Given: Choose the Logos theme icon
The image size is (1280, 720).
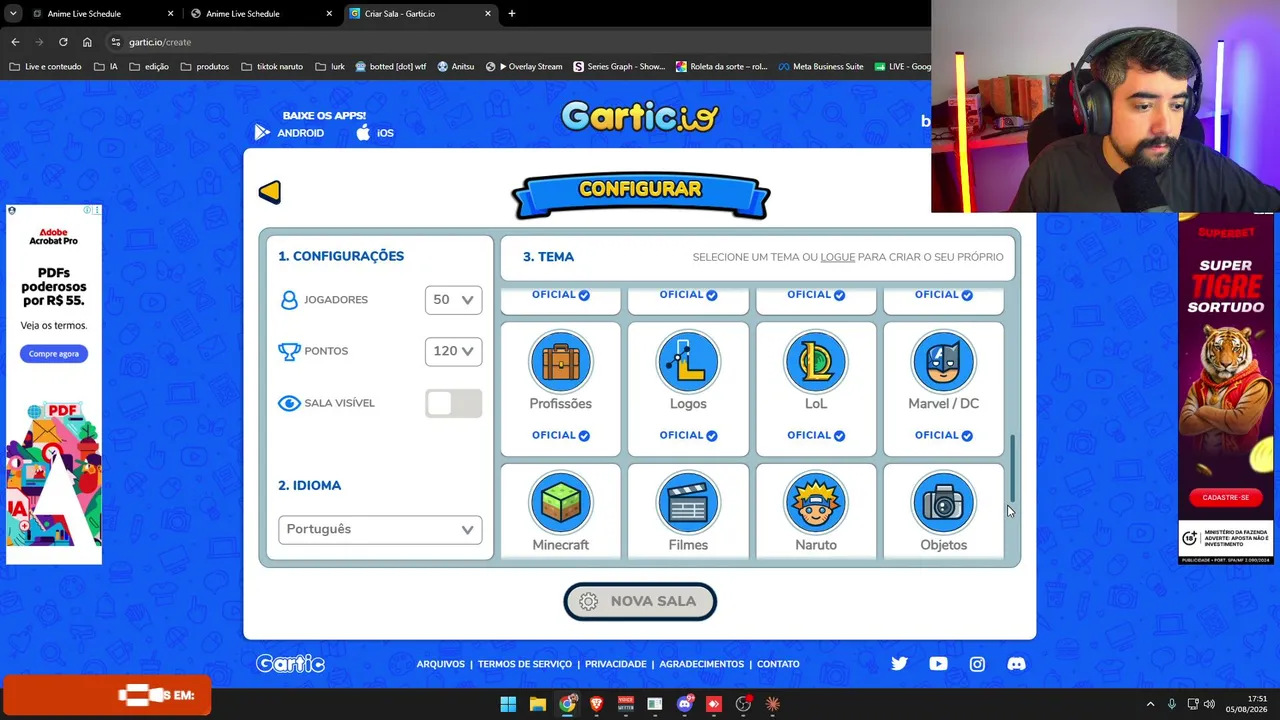Looking at the screenshot, I should (x=688, y=362).
